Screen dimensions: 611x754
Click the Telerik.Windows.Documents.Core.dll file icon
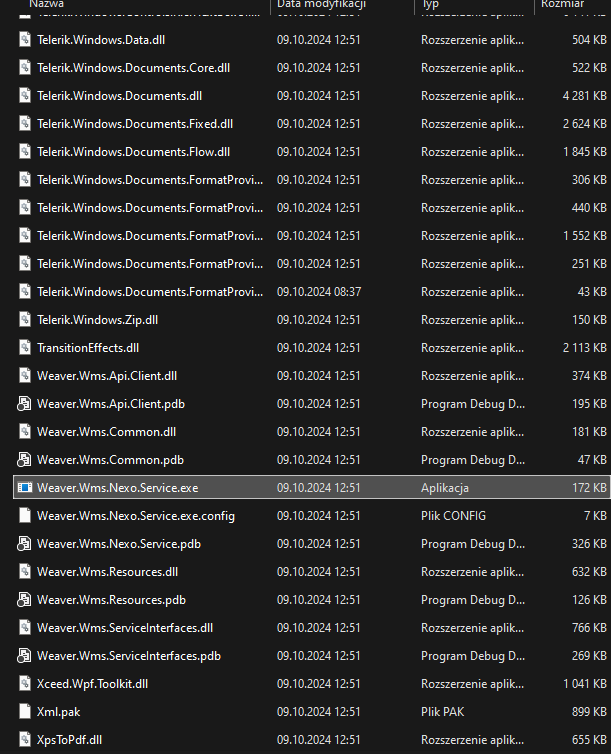25,67
